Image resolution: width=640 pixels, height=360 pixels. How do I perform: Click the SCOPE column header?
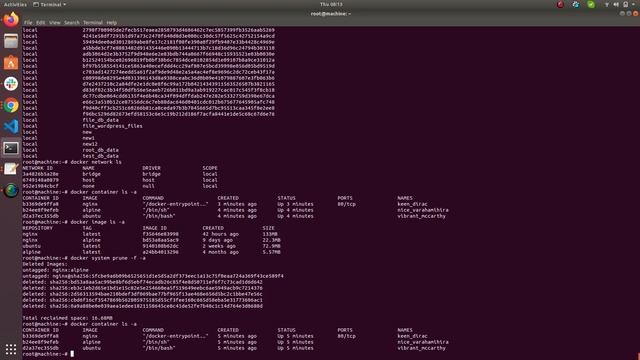point(210,168)
